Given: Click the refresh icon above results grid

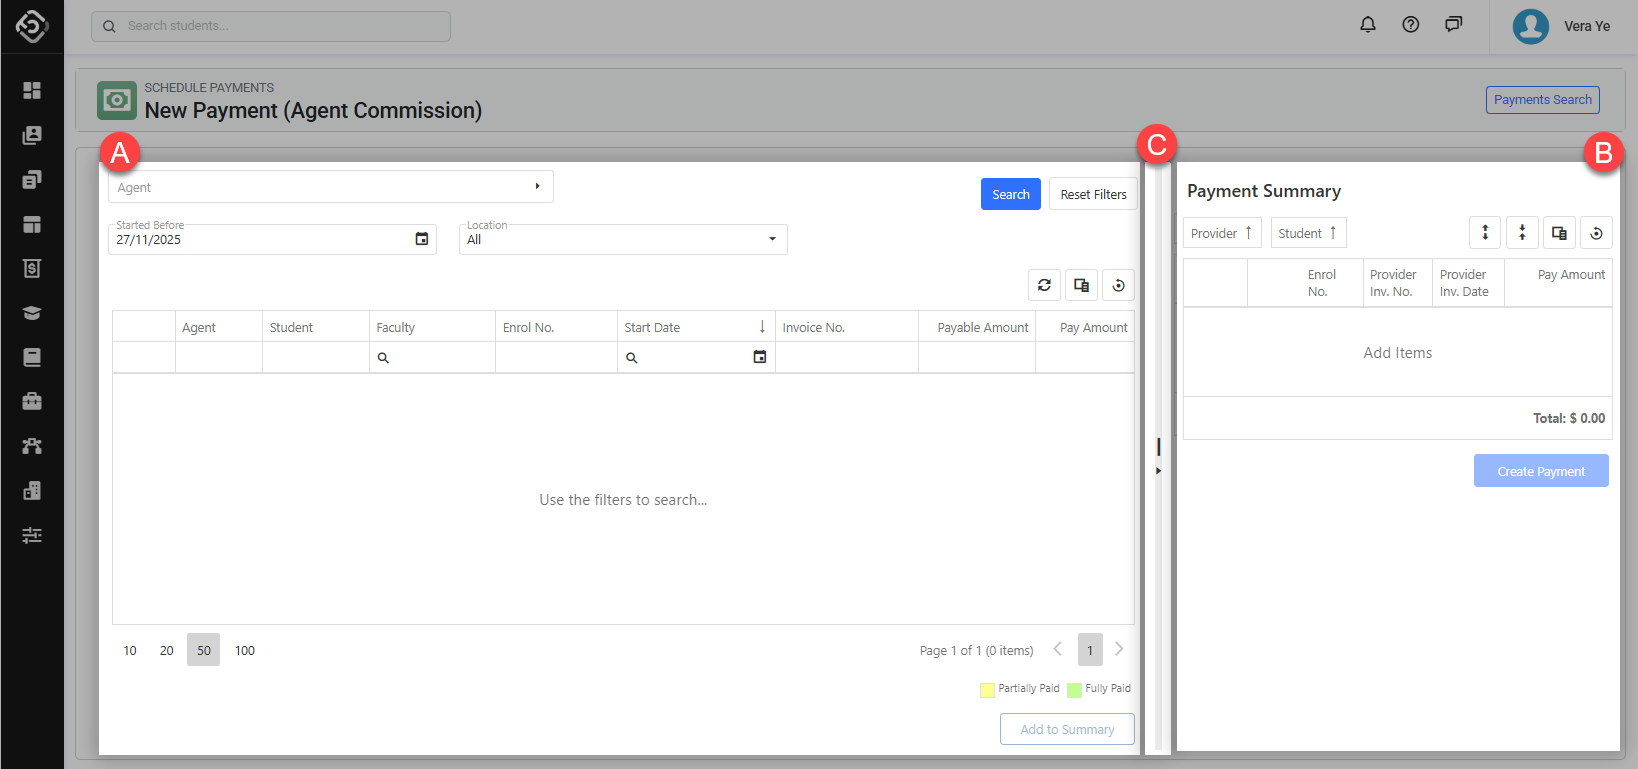Looking at the screenshot, I should click(x=1044, y=285).
